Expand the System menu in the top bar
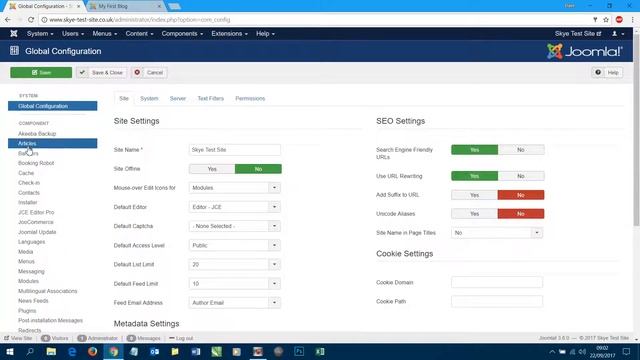 pos(40,33)
